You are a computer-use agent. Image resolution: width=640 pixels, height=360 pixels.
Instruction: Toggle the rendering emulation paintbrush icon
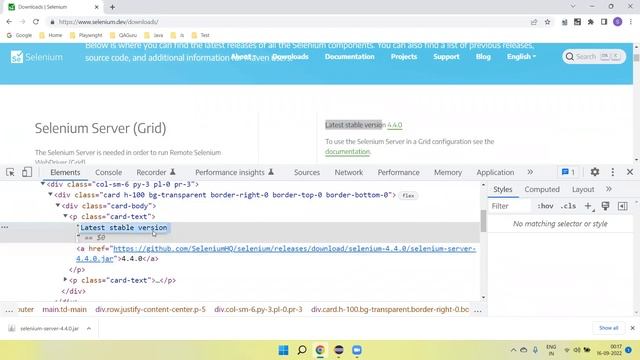pos(605,206)
